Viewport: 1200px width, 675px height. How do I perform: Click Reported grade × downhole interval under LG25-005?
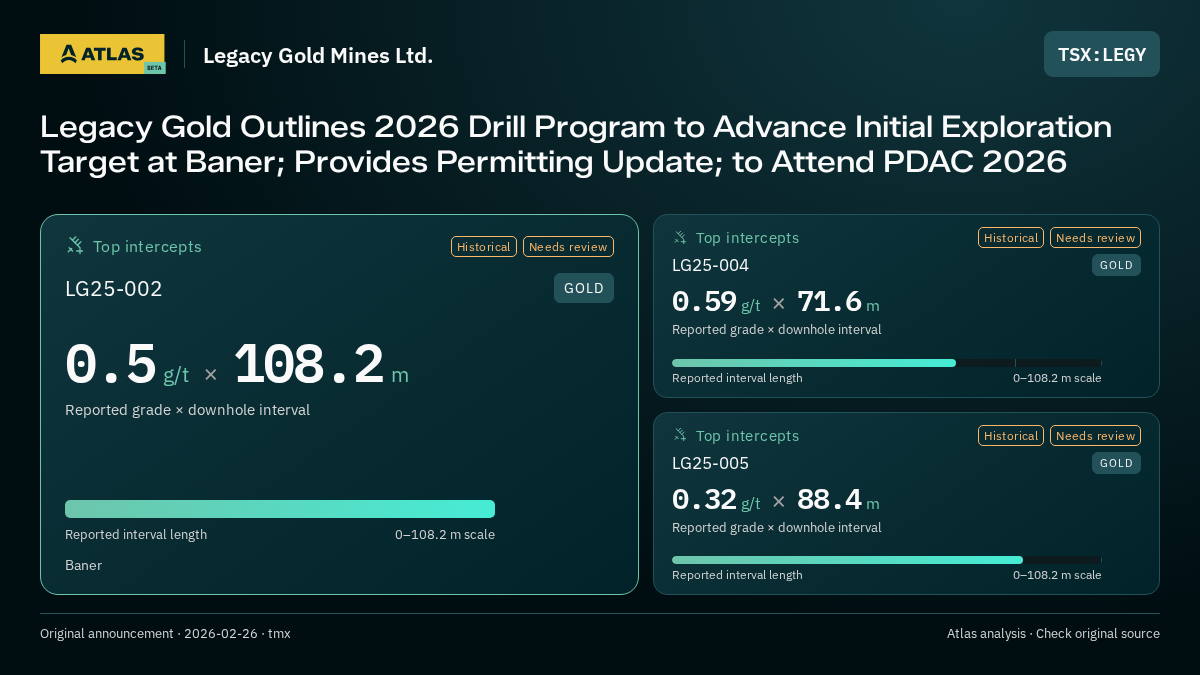[776, 528]
